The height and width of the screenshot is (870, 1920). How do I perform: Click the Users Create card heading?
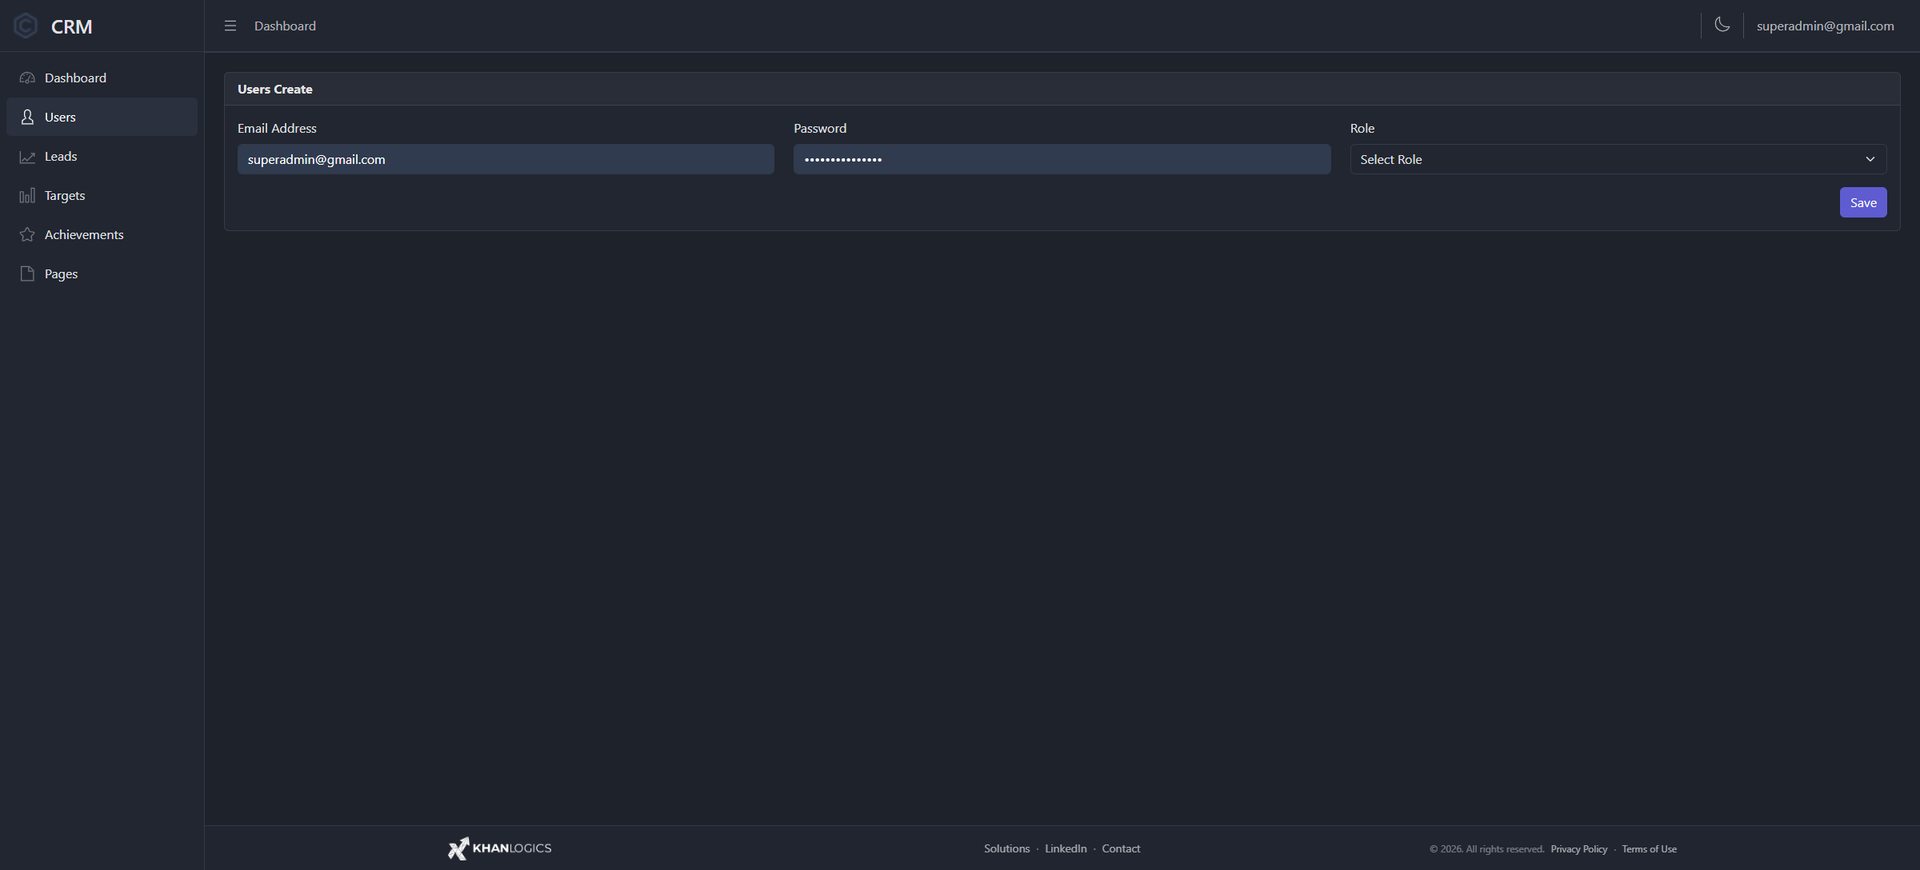point(275,89)
